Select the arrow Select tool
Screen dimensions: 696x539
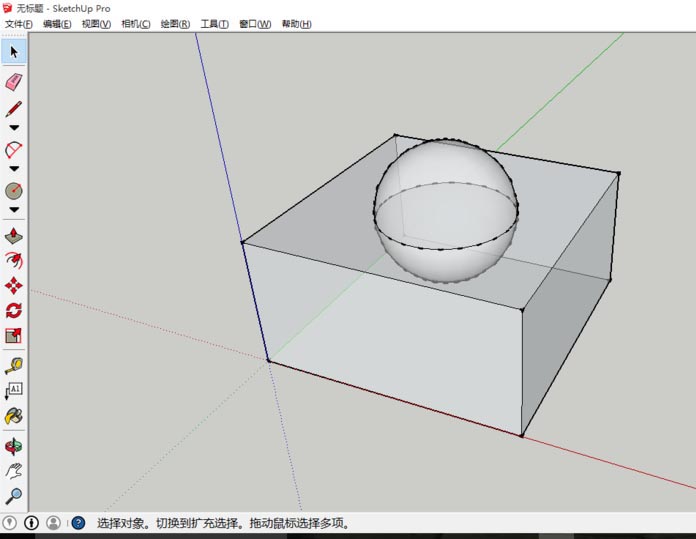click(14, 51)
